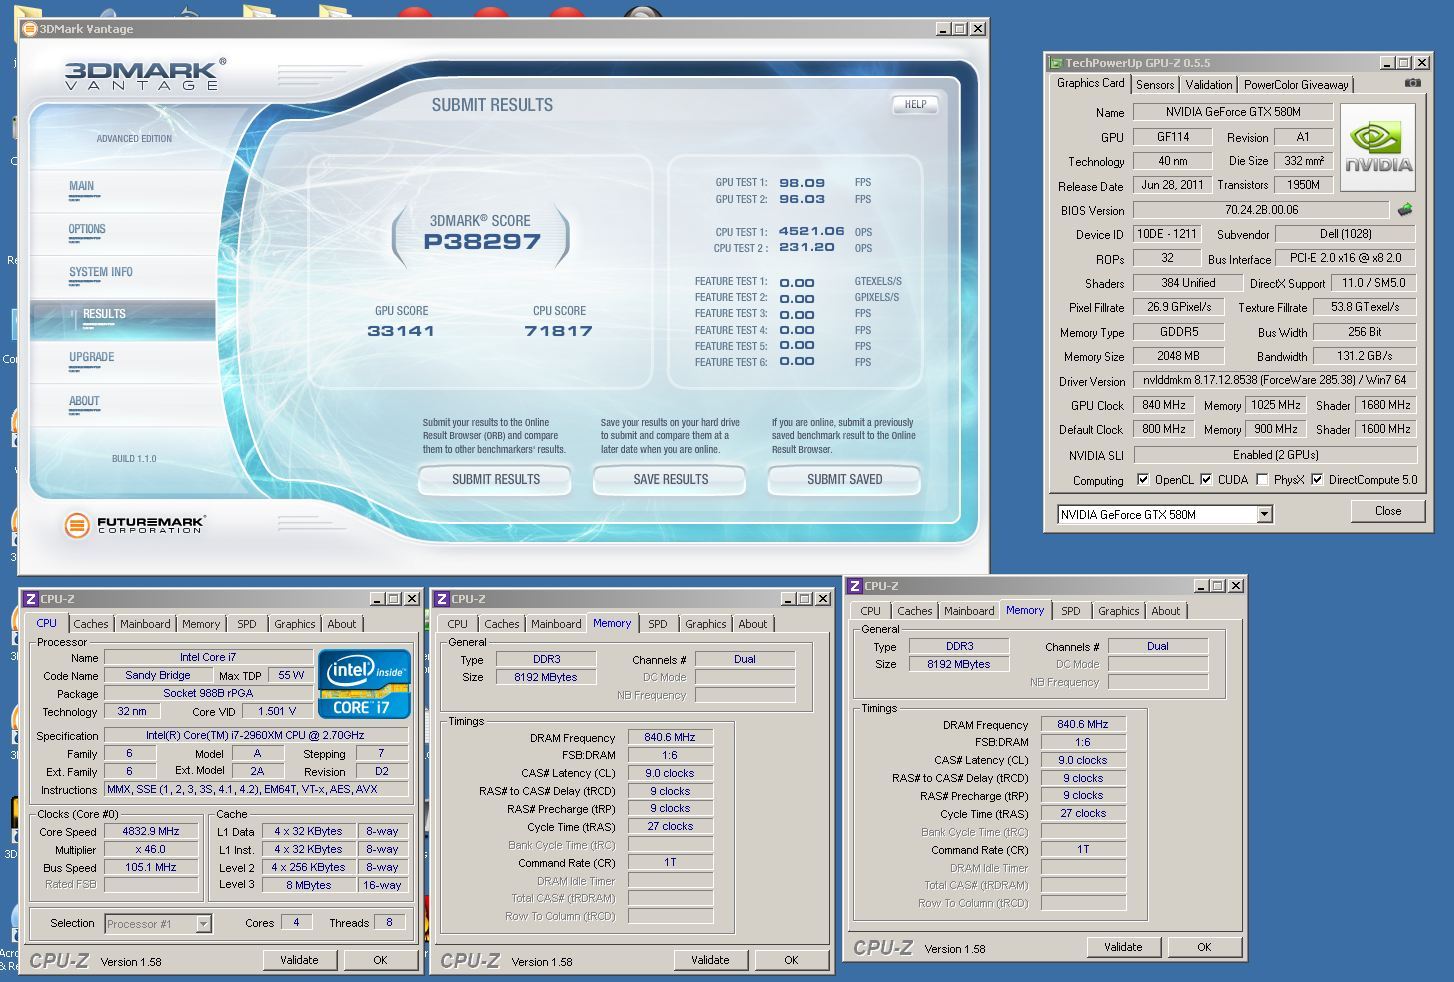
Task: Click the Multiplier value x 46.0
Action: 151,850
